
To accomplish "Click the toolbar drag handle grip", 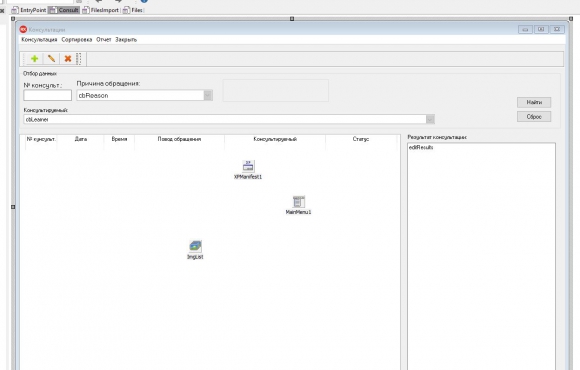I will tap(79, 58).
